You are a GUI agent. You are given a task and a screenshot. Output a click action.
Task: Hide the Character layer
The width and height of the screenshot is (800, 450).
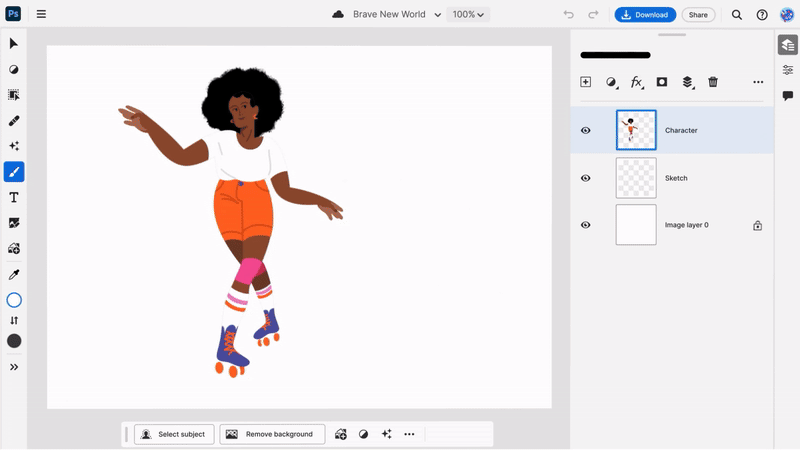coord(586,130)
